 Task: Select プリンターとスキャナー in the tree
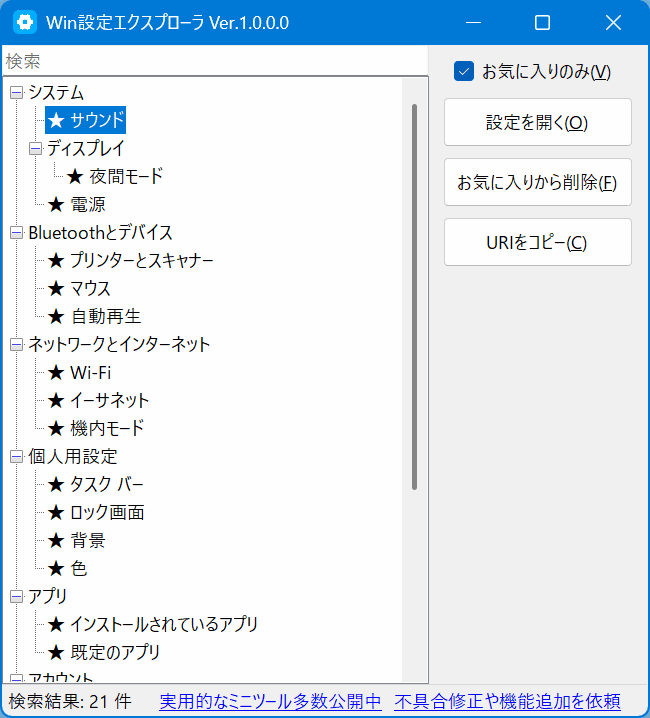(130, 261)
